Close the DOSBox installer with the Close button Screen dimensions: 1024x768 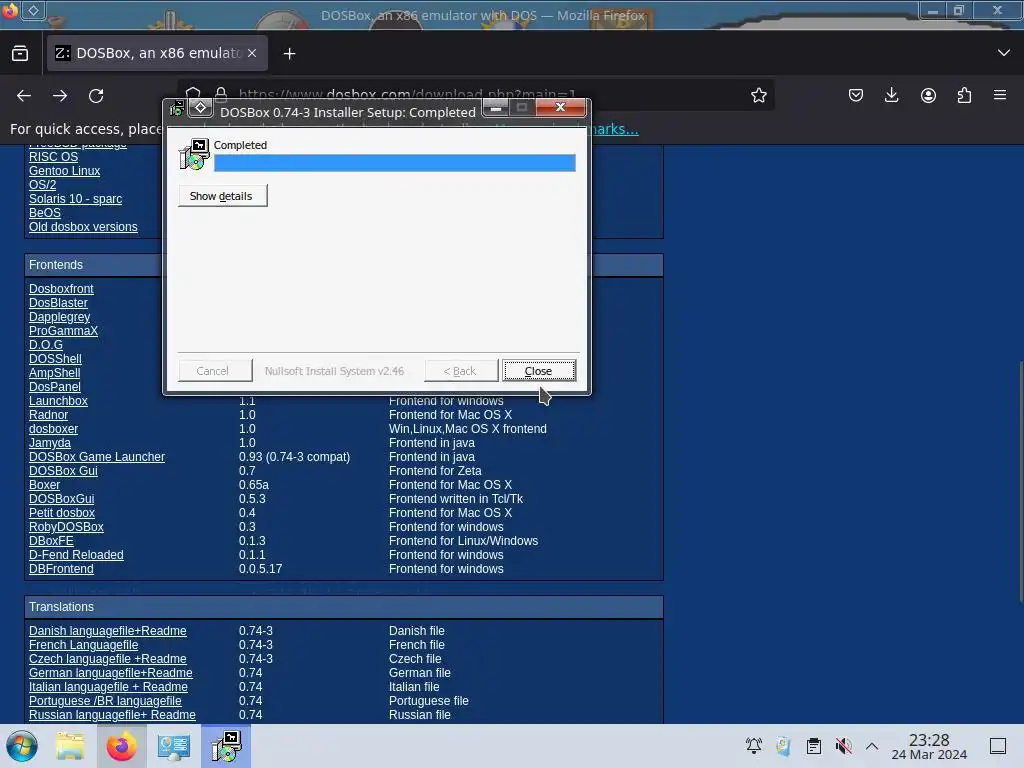[539, 370]
